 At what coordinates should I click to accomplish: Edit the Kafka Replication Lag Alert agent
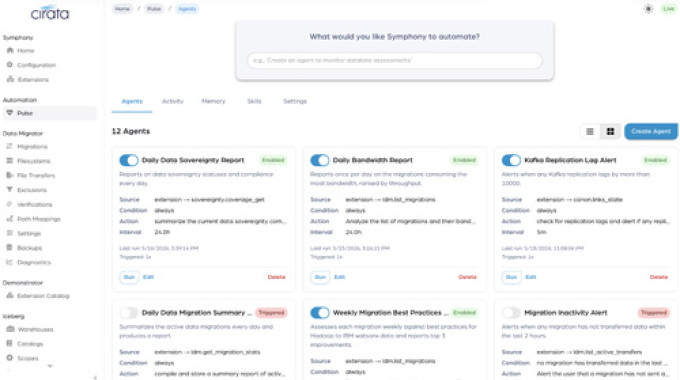pos(531,277)
